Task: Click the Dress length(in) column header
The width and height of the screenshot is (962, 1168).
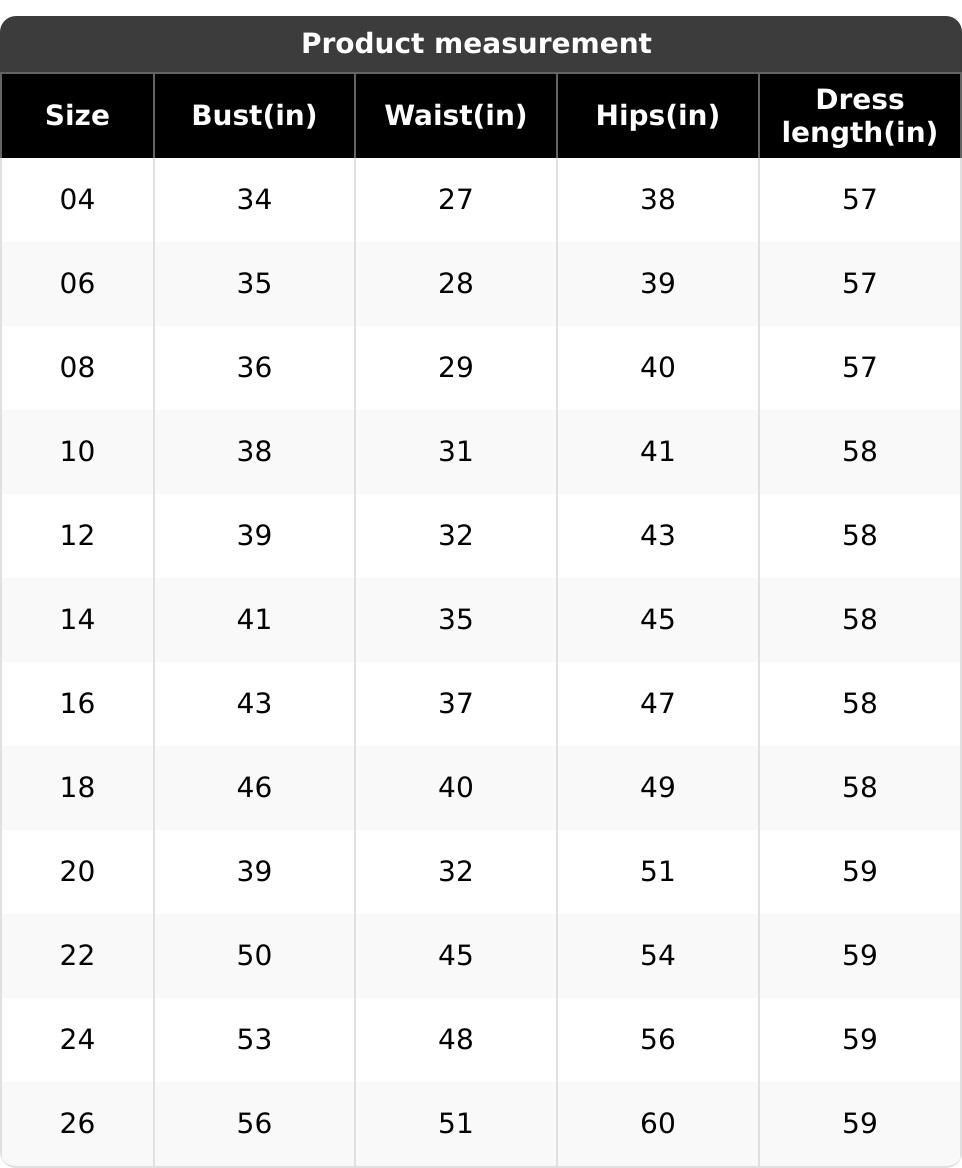Action: tap(859, 116)
